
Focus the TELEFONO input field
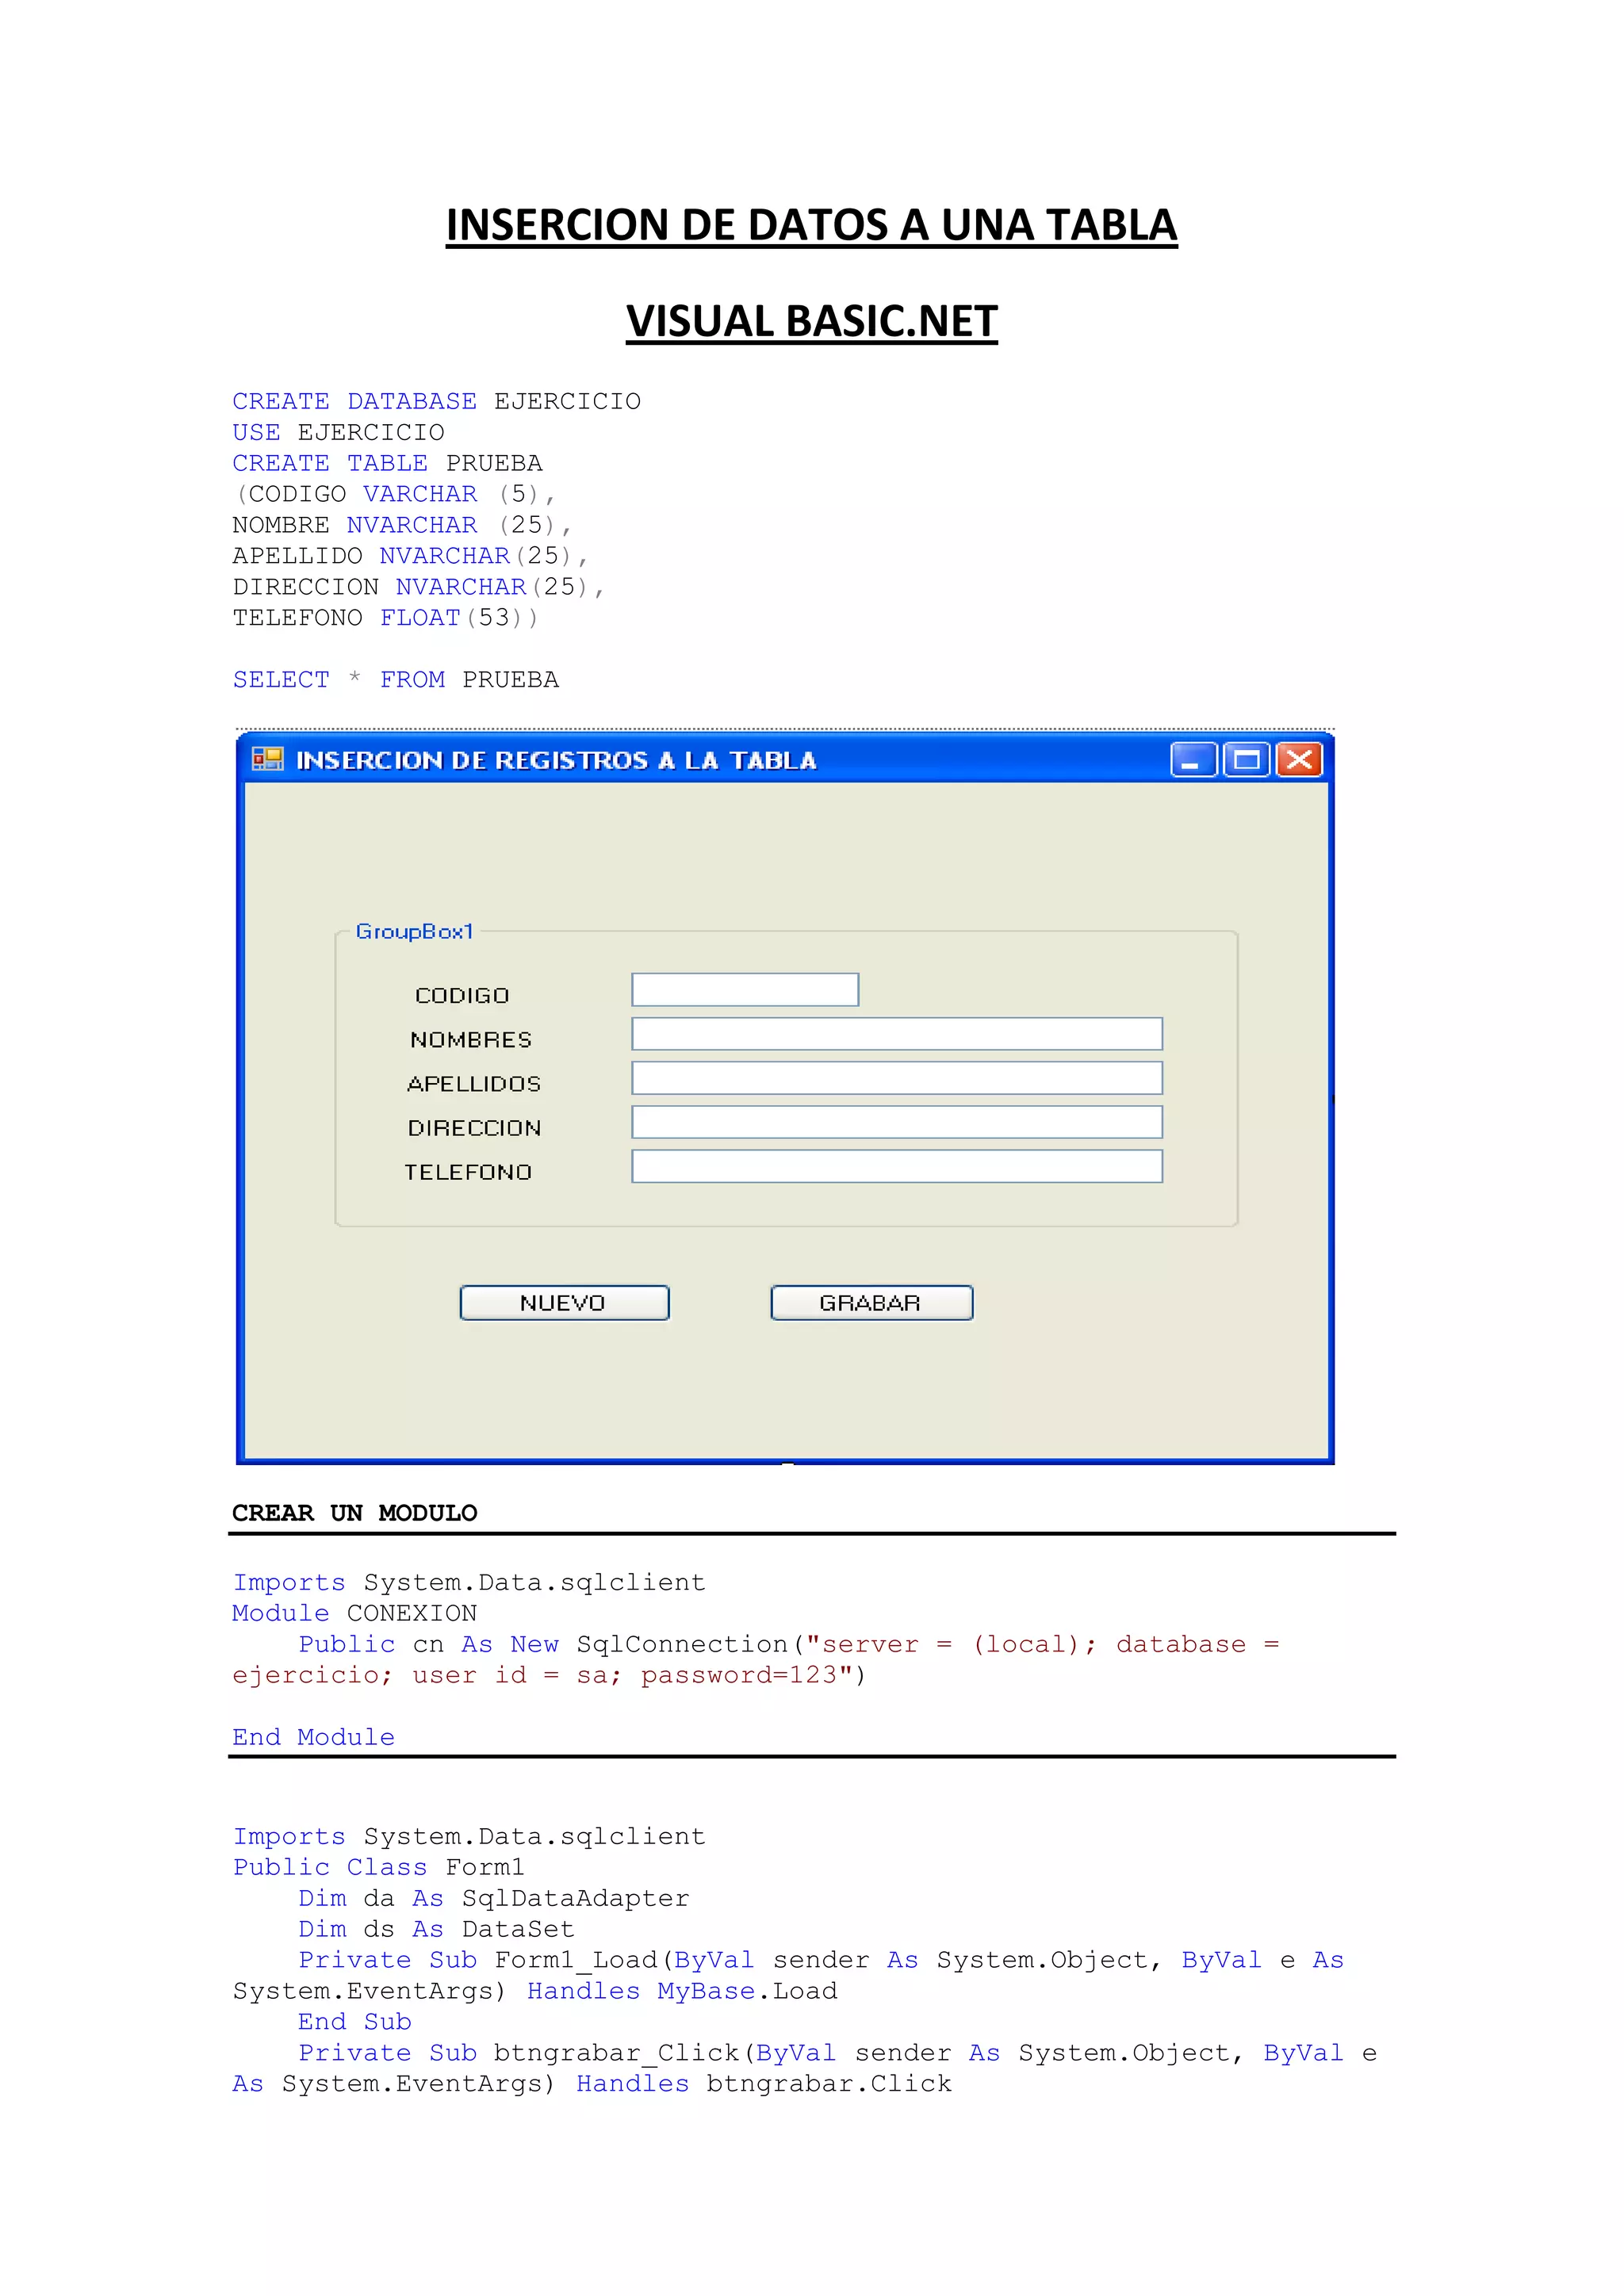(896, 1166)
